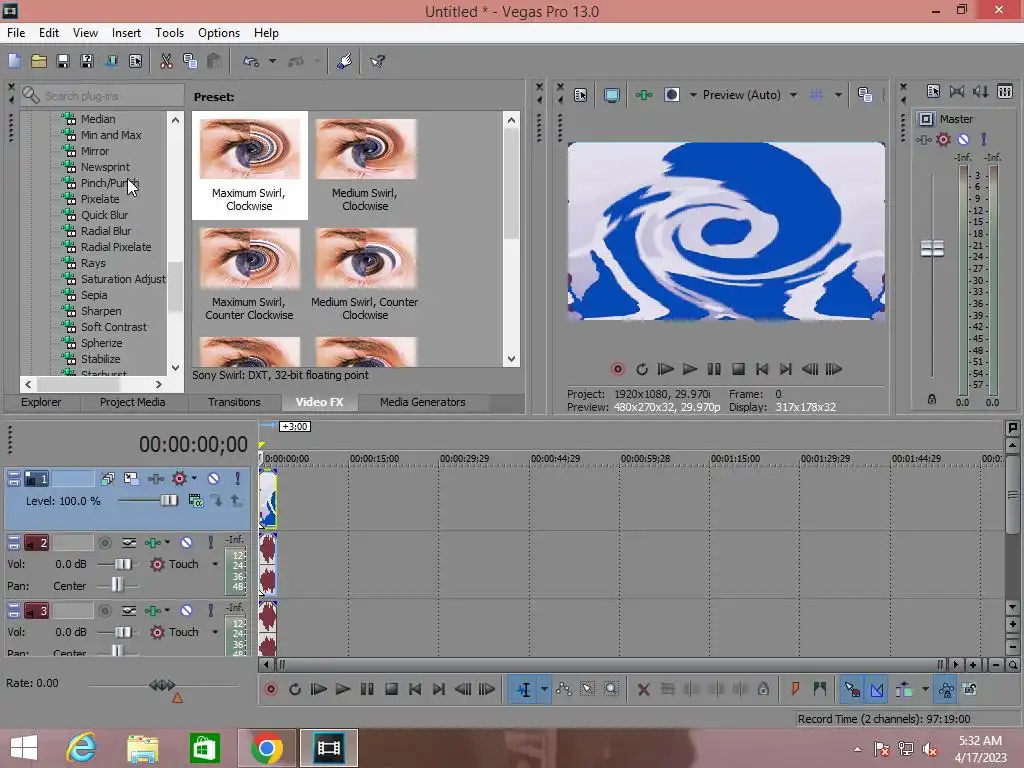Switch to the Transitions tab
Image resolution: width=1024 pixels, height=768 pixels.
[234, 402]
